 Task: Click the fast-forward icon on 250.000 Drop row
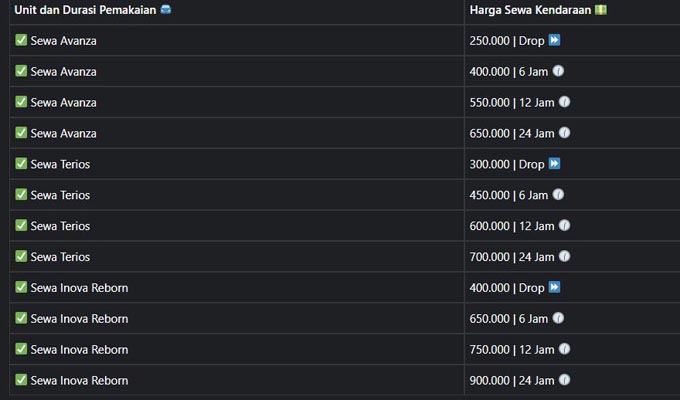click(x=554, y=40)
